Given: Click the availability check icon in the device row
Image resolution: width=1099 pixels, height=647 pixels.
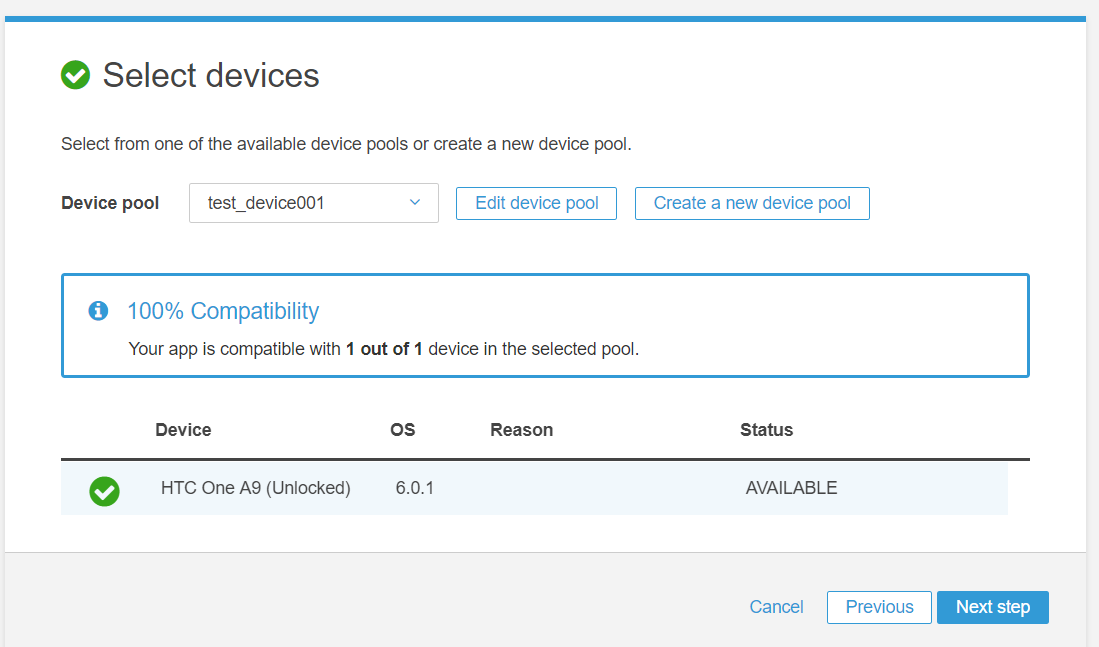Looking at the screenshot, I should click(x=104, y=491).
